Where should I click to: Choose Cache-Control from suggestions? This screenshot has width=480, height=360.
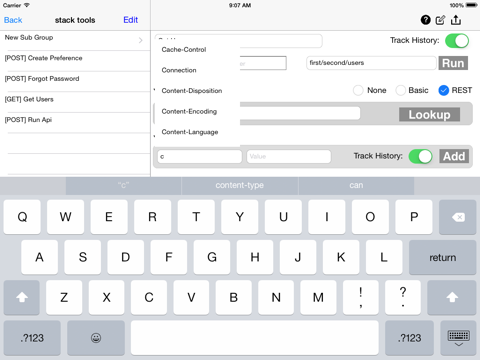pos(197,50)
